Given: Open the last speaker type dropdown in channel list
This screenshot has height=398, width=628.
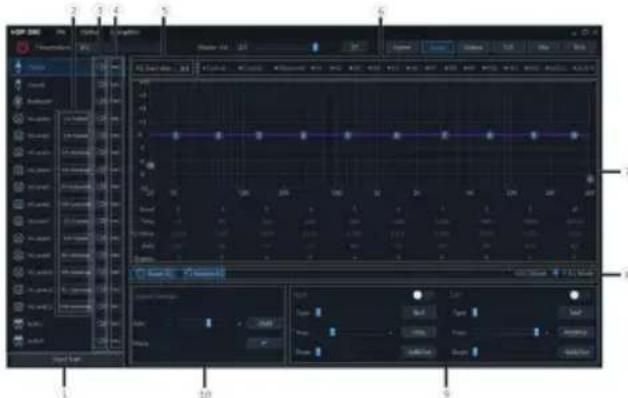Looking at the screenshot, I should point(75,307).
